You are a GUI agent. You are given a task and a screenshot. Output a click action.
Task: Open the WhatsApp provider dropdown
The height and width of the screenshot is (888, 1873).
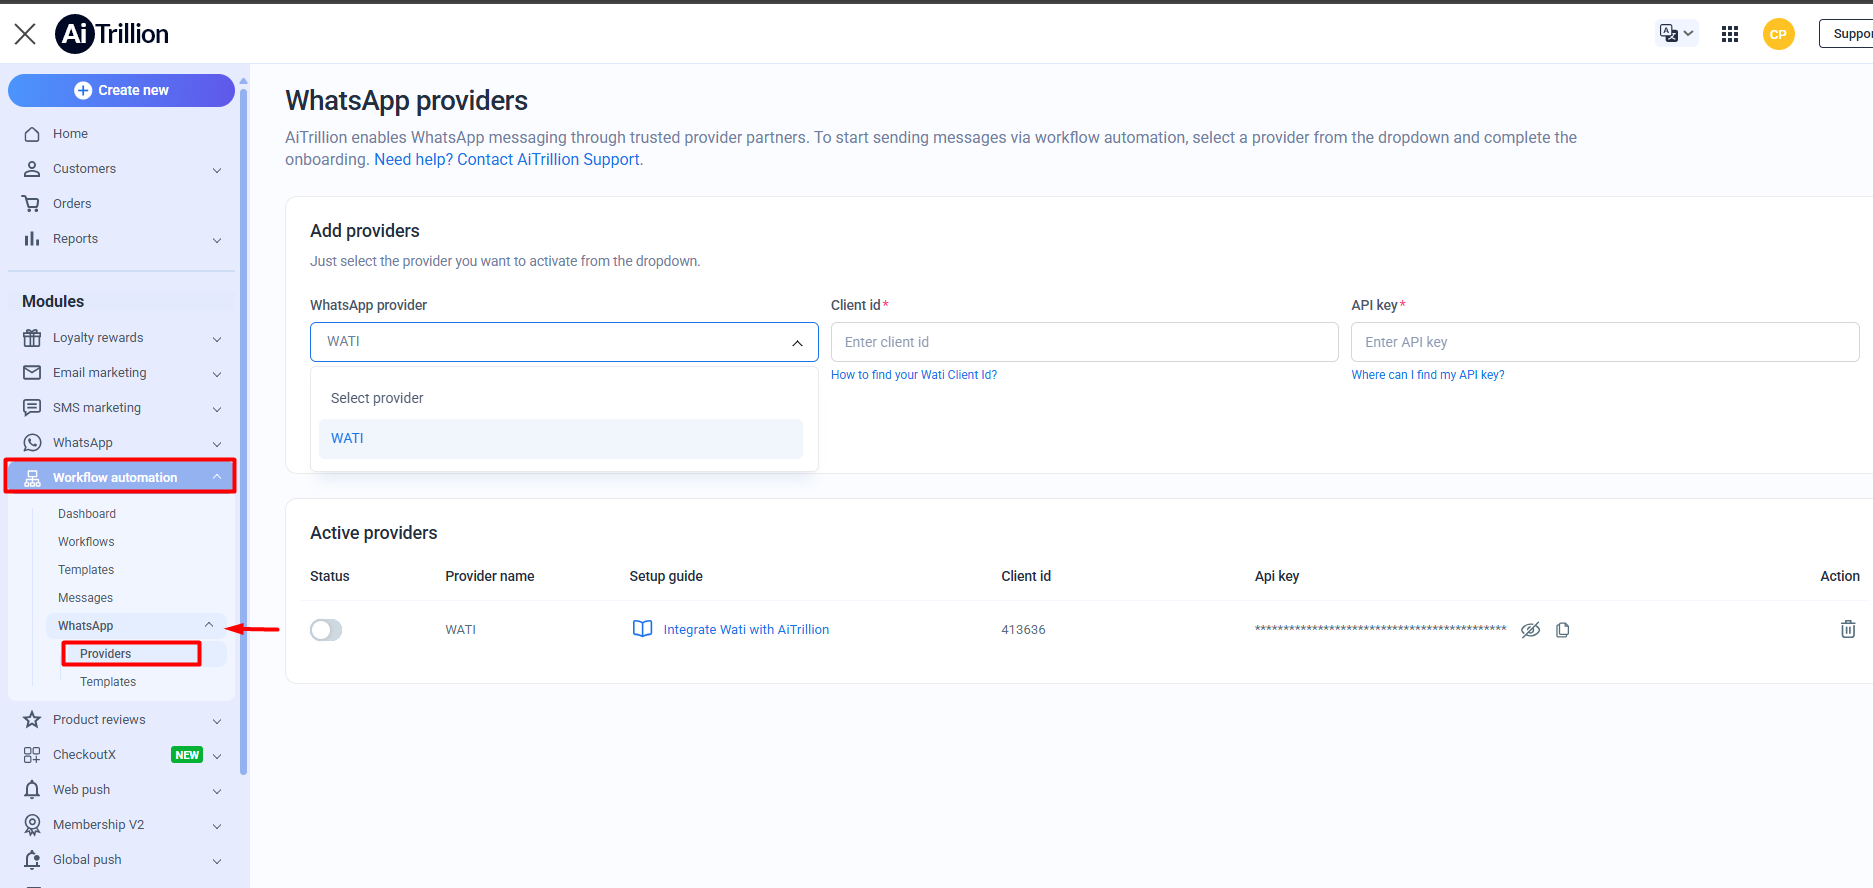point(564,342)
